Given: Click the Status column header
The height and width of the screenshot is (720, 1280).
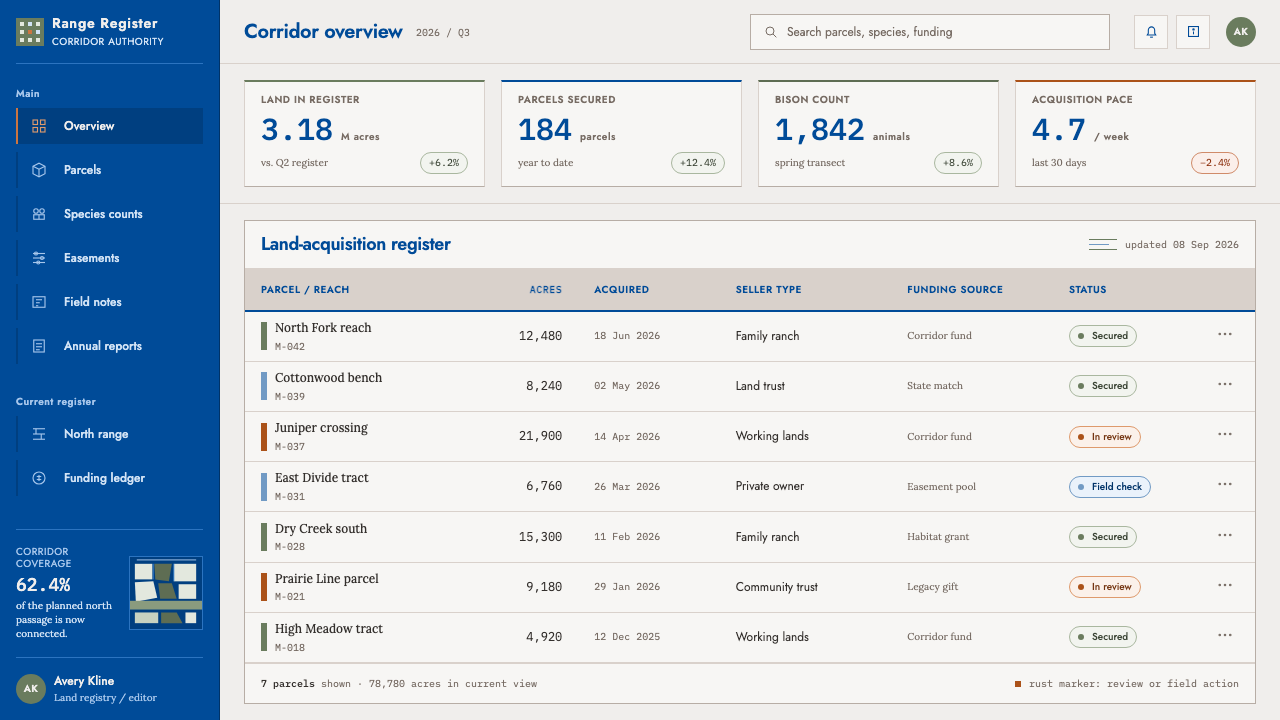Looking at the screenshot, I should (1088, 290).
